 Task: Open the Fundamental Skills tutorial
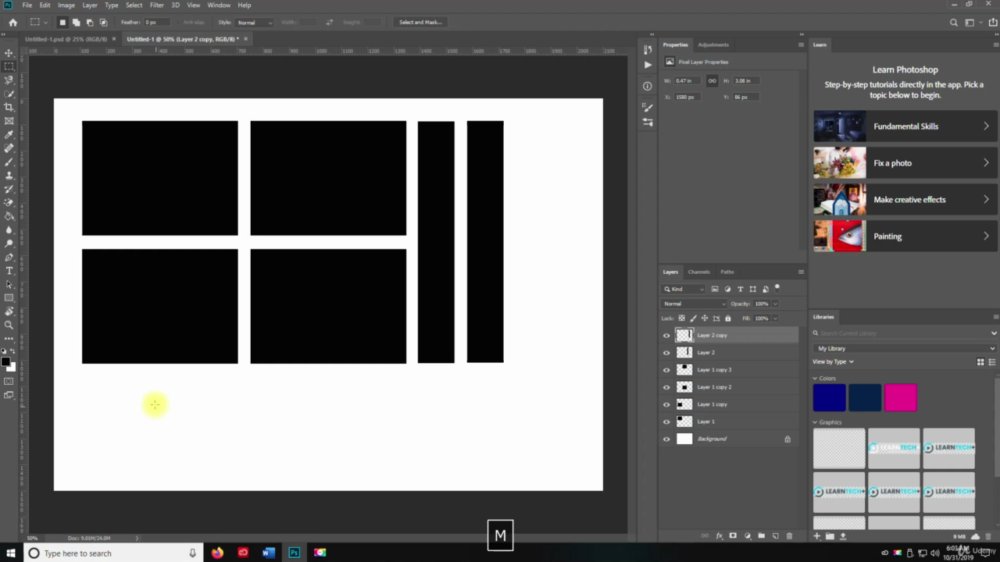[905, 126]
